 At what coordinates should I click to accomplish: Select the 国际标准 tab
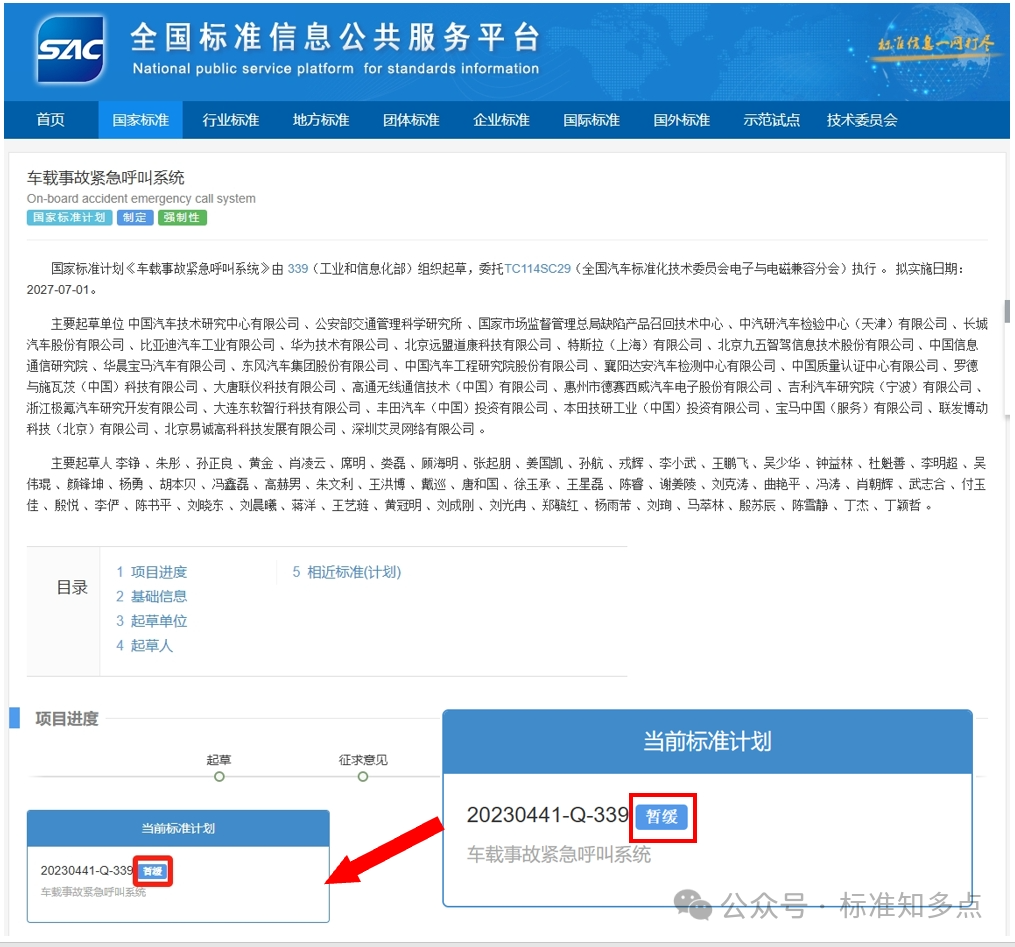coord(592,120)
